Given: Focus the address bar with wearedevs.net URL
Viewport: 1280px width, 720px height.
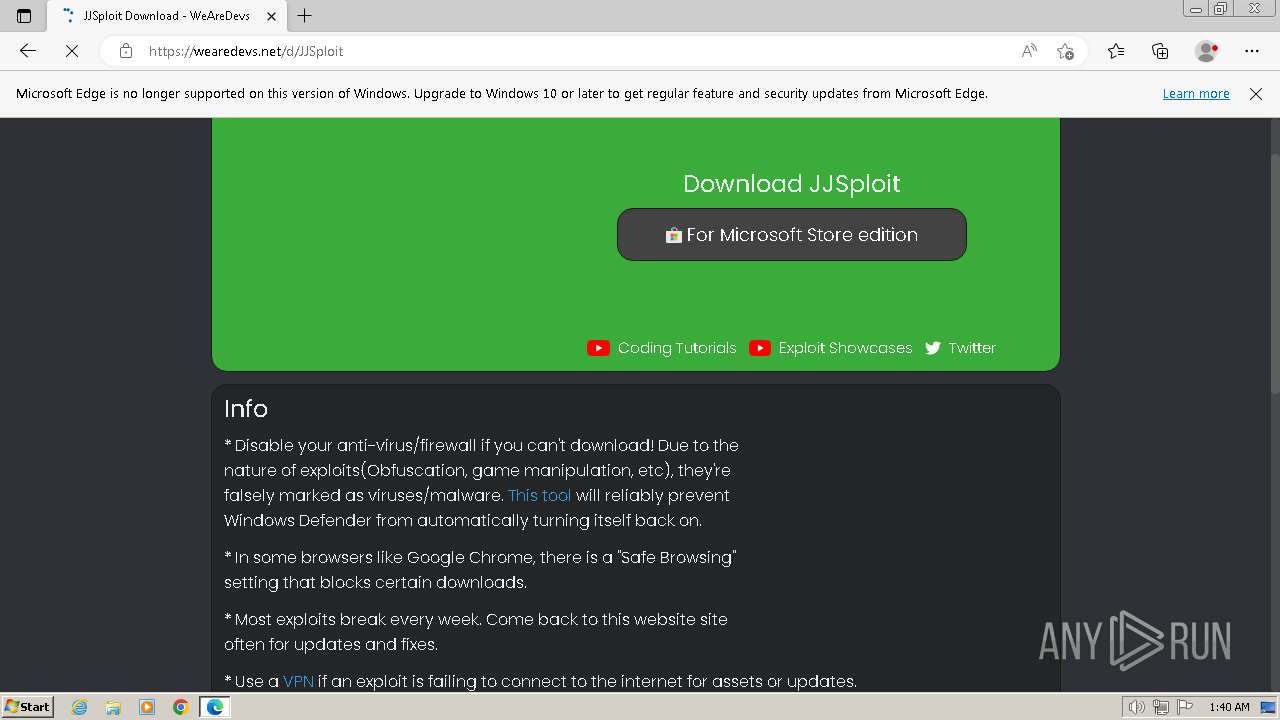Looking at the screenshot, I should 575,51.
